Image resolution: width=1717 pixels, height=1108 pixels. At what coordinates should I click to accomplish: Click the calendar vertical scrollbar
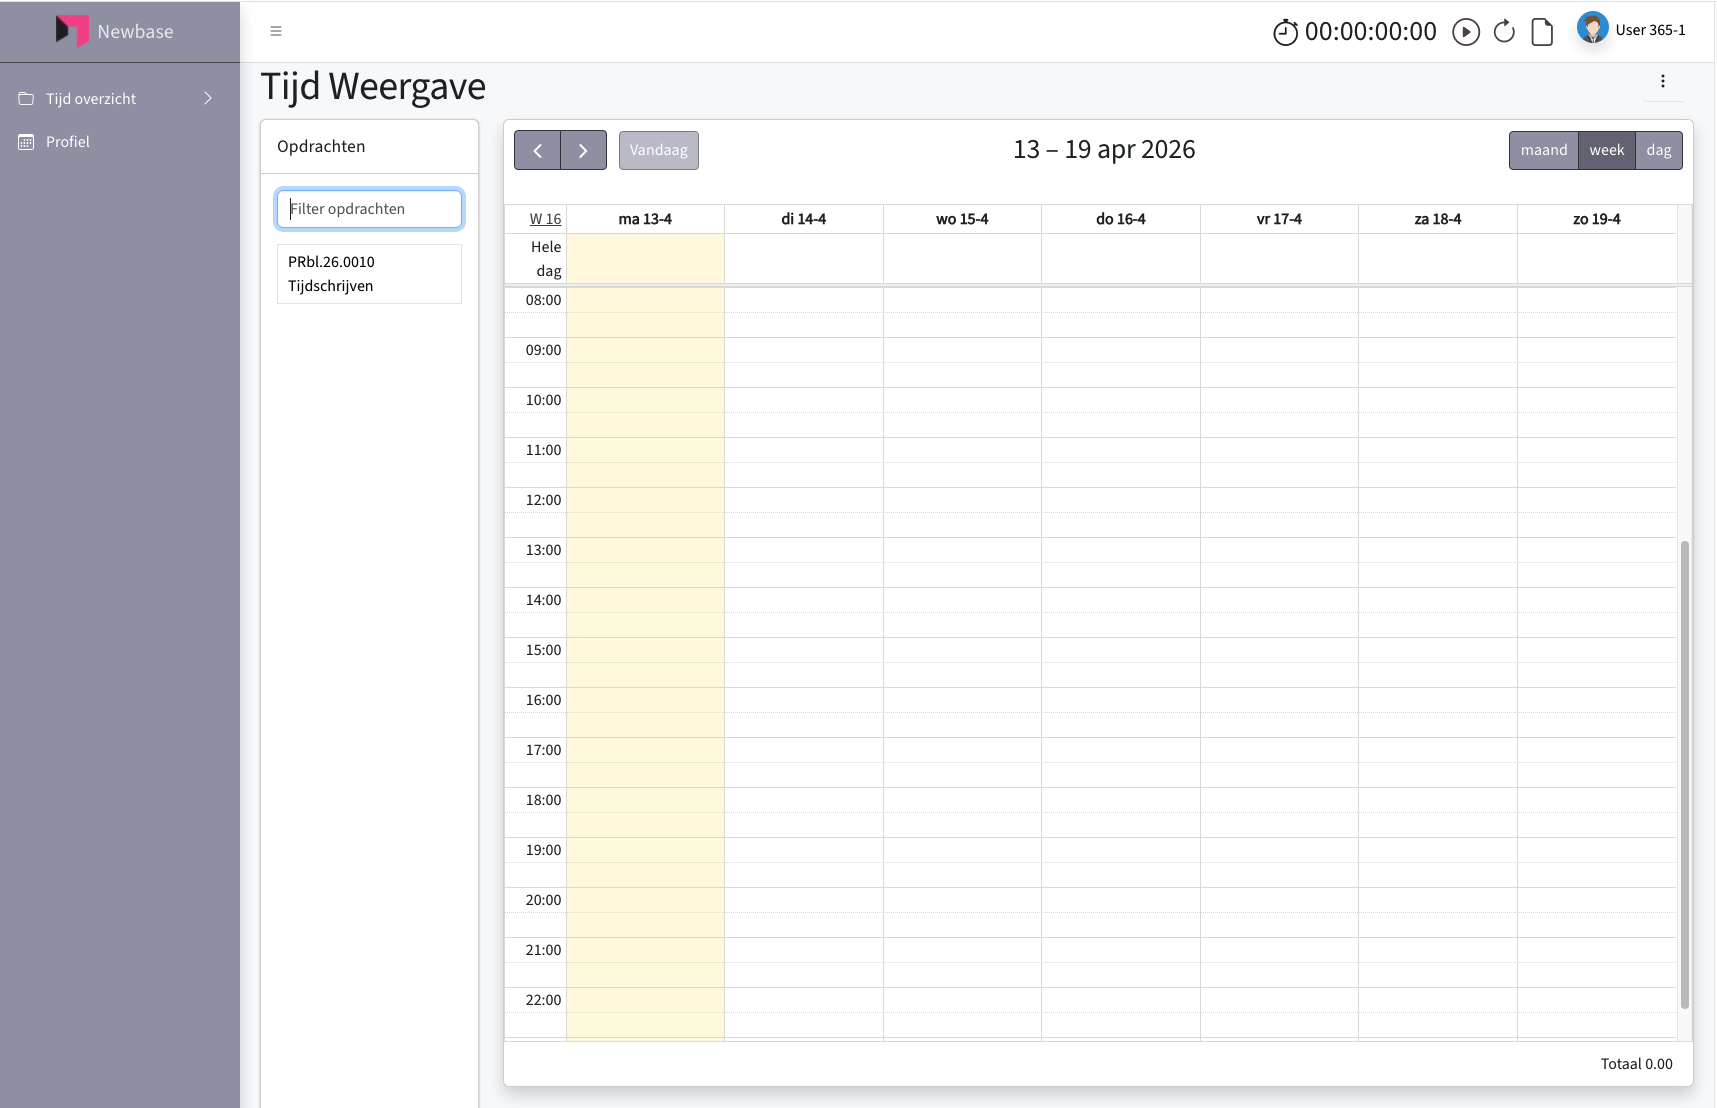(1684, 774)
